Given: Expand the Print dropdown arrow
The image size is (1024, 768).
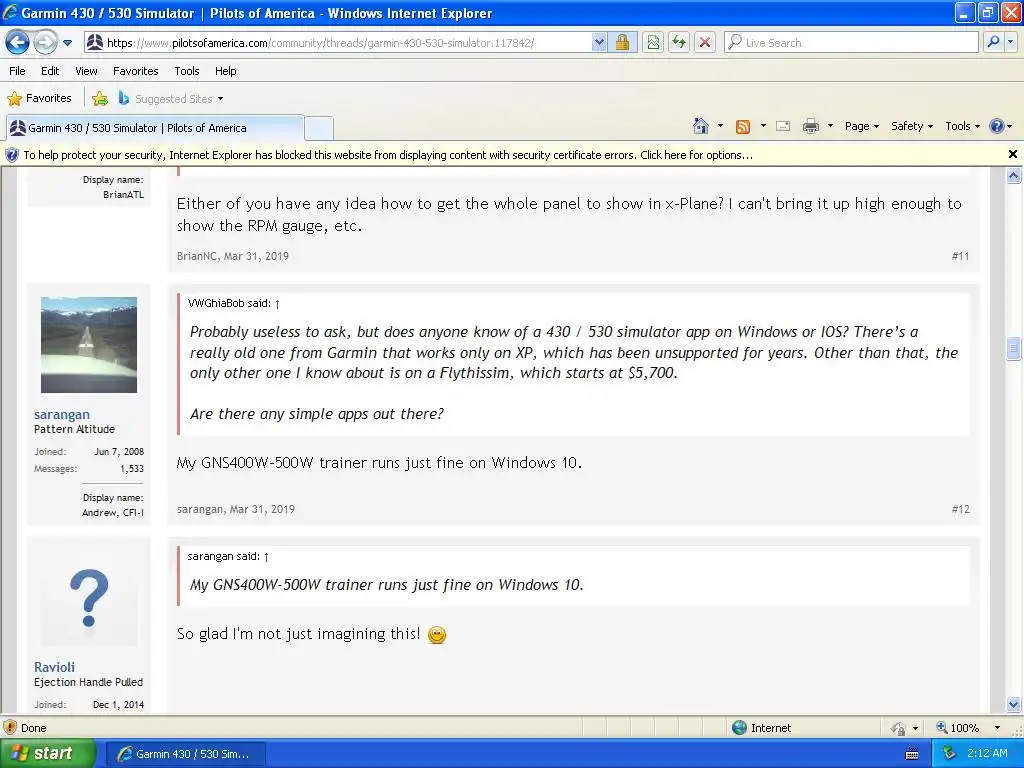Looking at the screenshot, I should click(x=830, y=126).
